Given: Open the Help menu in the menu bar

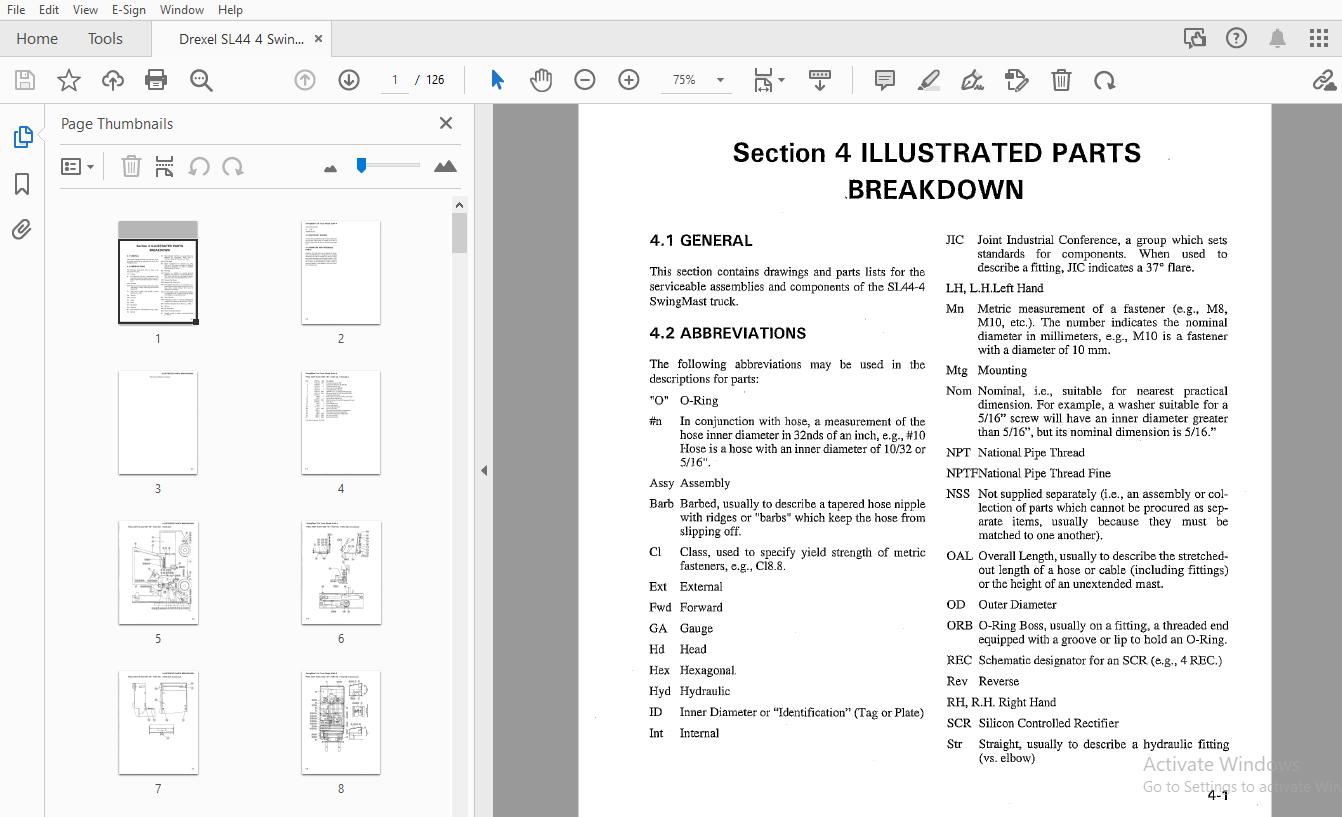Looking at the screenshot, I should click(230, 9).
